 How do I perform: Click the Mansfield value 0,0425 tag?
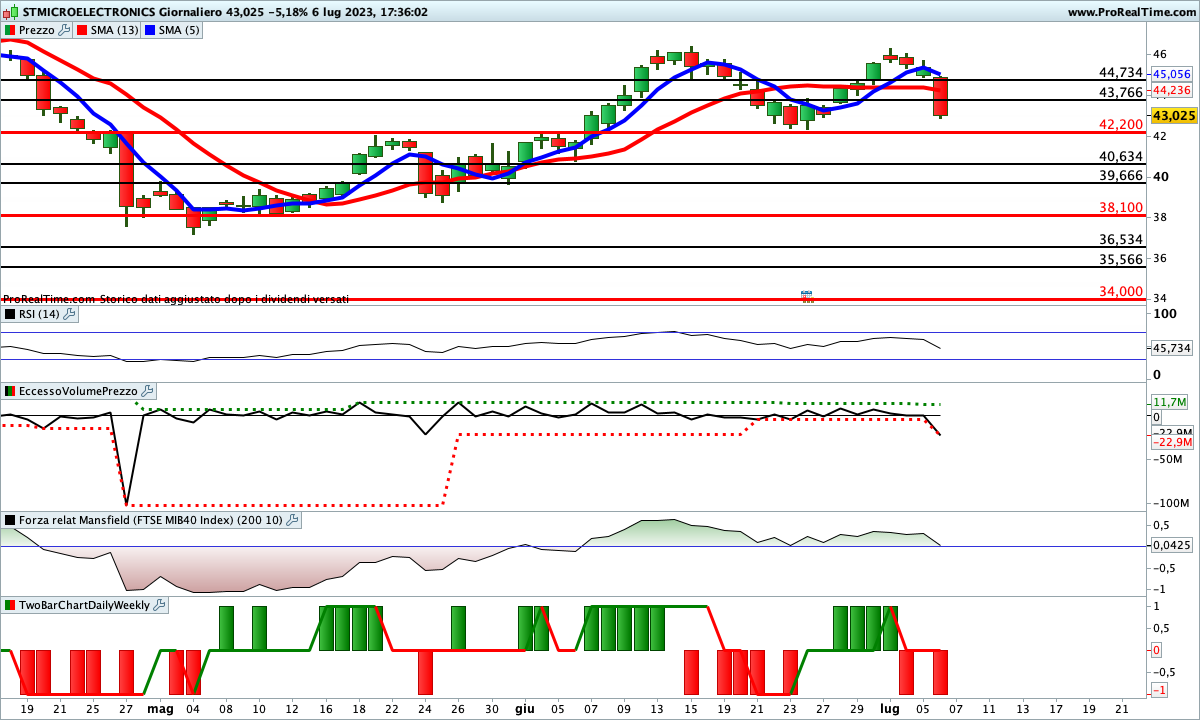coord(1172,546)
